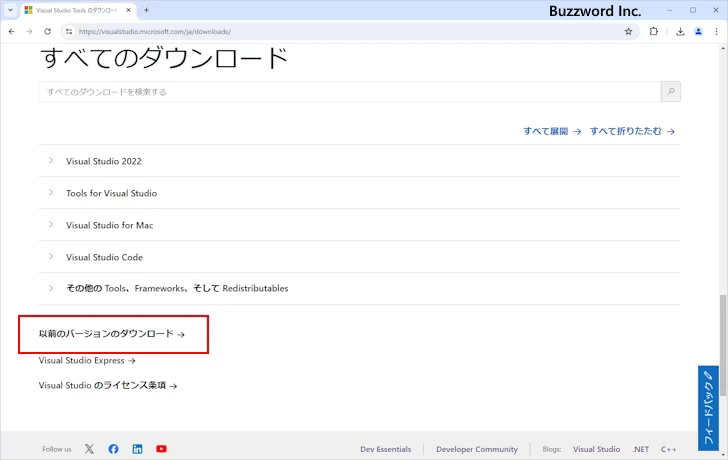Expand Visual Studio 2022 chevron
The width and height of the screenshot is (728, 460).
[51, 161]
